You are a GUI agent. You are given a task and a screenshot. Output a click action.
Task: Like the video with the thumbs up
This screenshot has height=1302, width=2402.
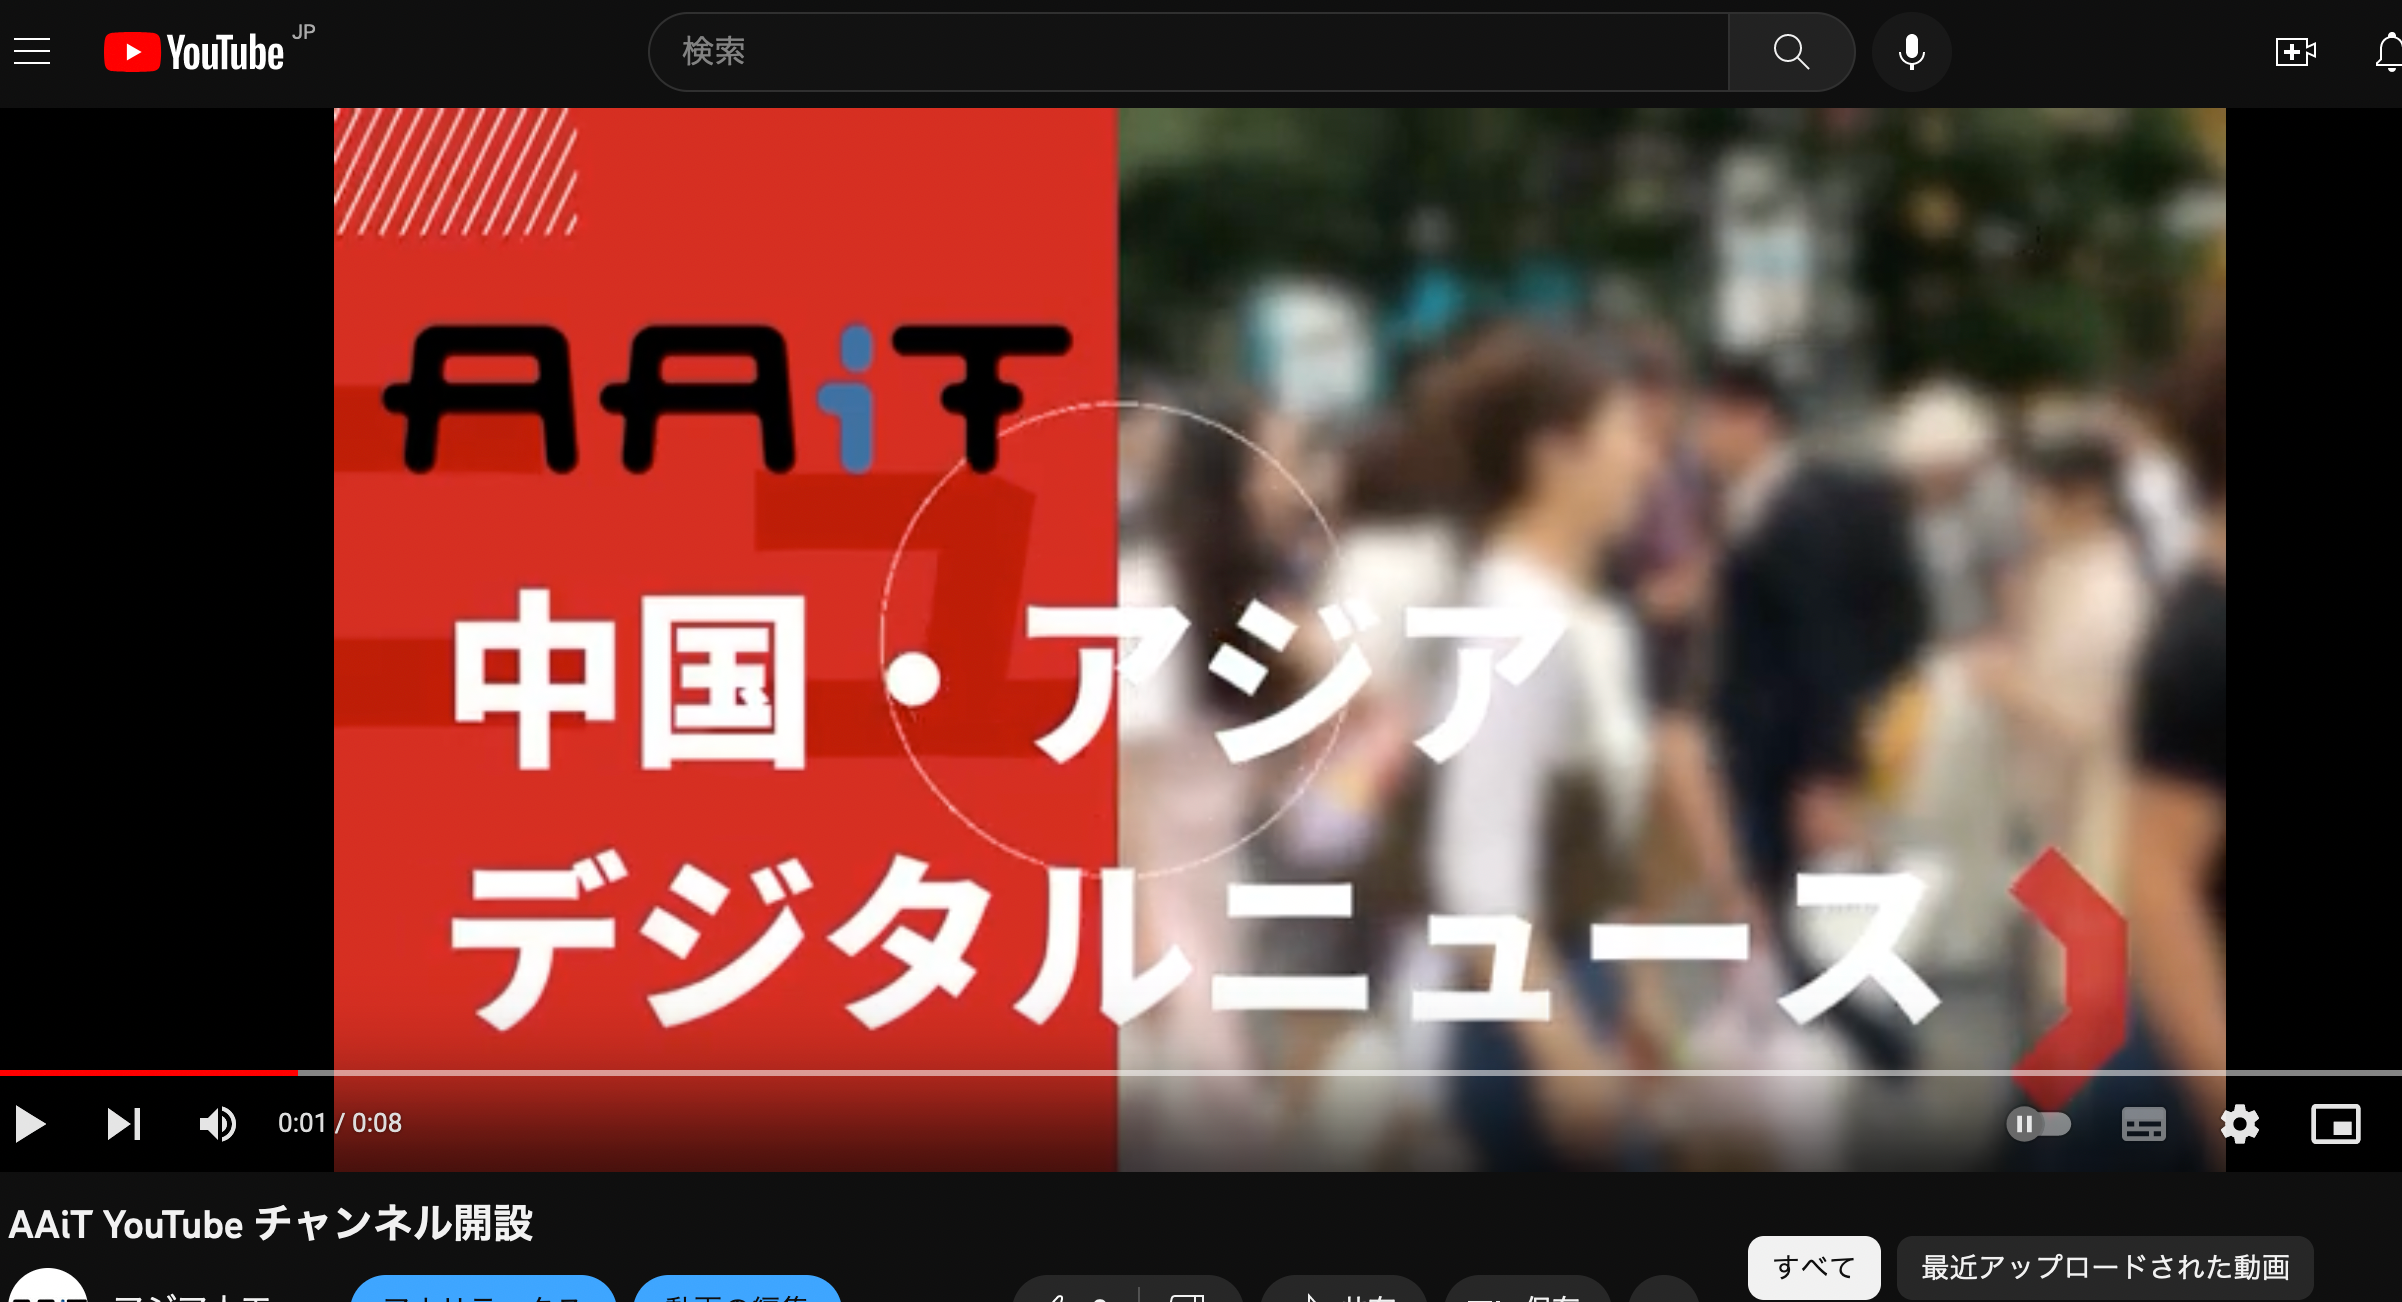point(1070,1295)
